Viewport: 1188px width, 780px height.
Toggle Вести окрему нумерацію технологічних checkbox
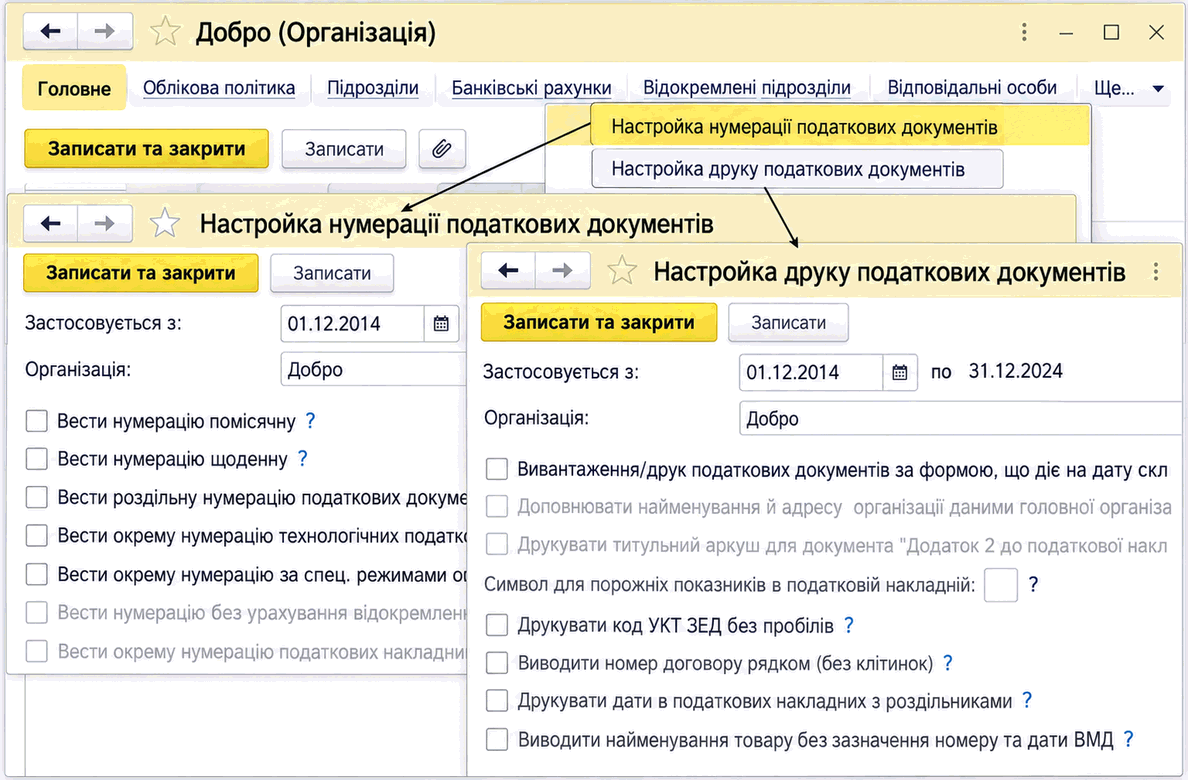[x=36, y=535]
